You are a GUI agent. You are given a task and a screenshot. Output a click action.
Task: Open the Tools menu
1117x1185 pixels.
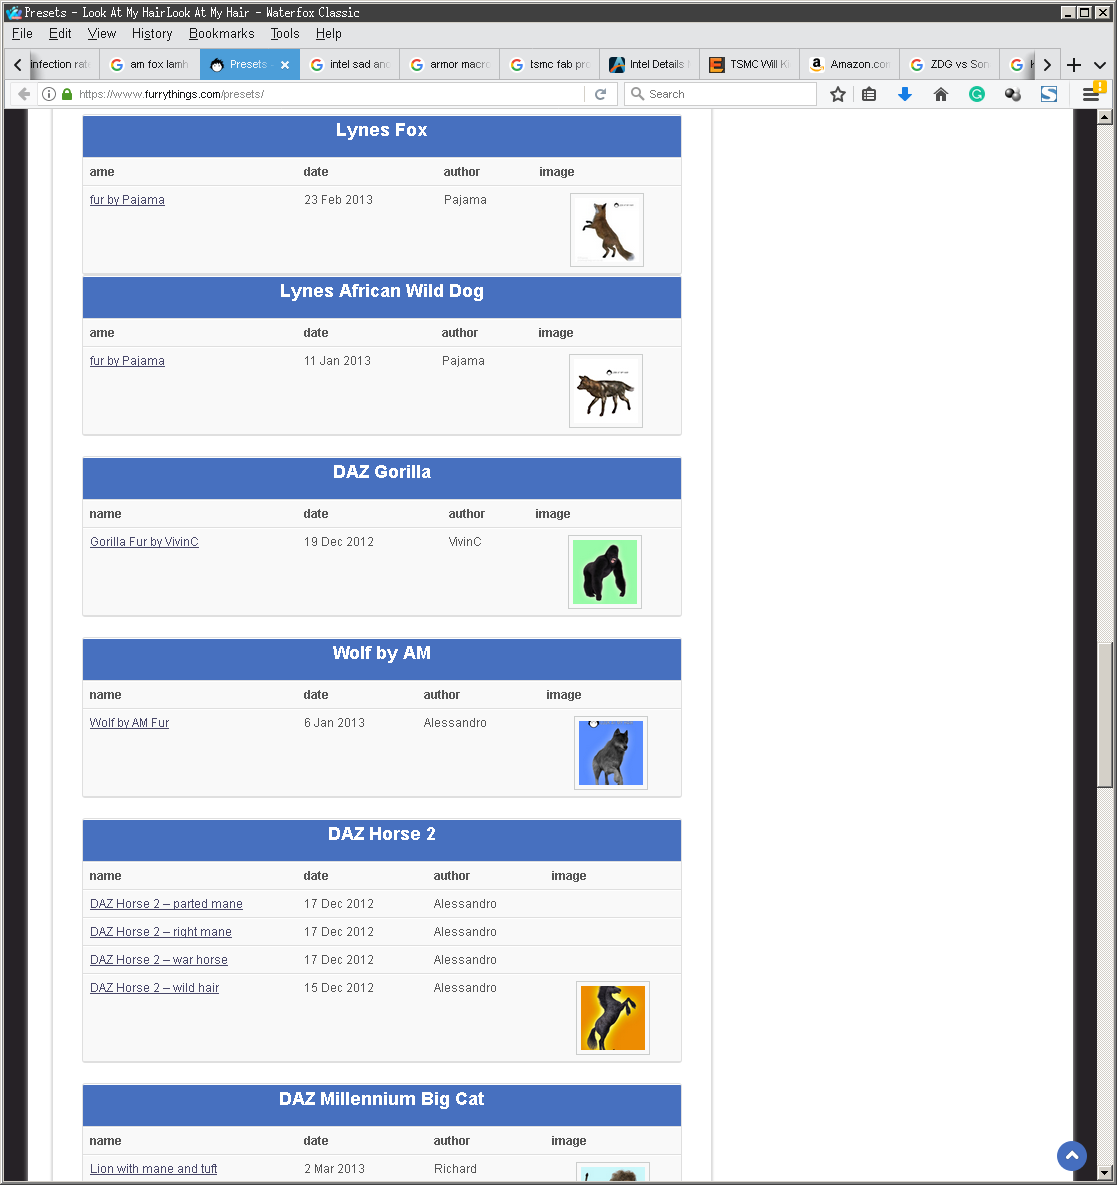pos(285,33)
